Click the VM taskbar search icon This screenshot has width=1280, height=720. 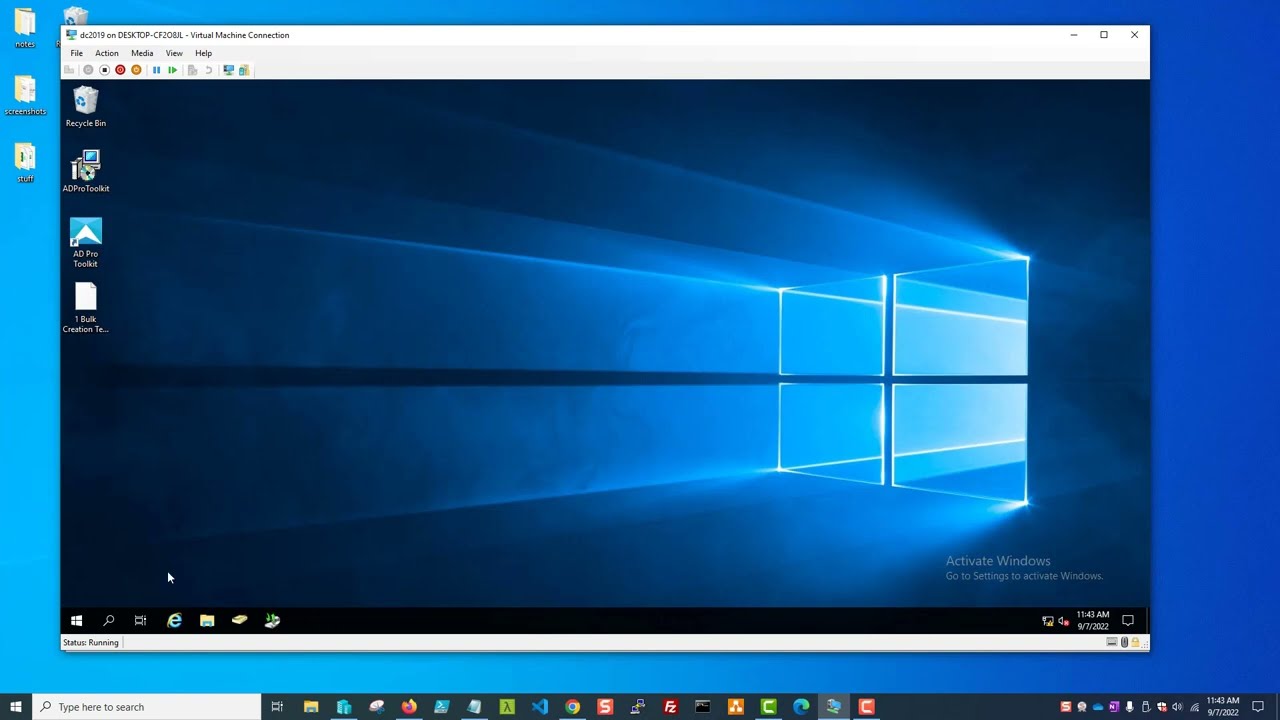[109, 621]
